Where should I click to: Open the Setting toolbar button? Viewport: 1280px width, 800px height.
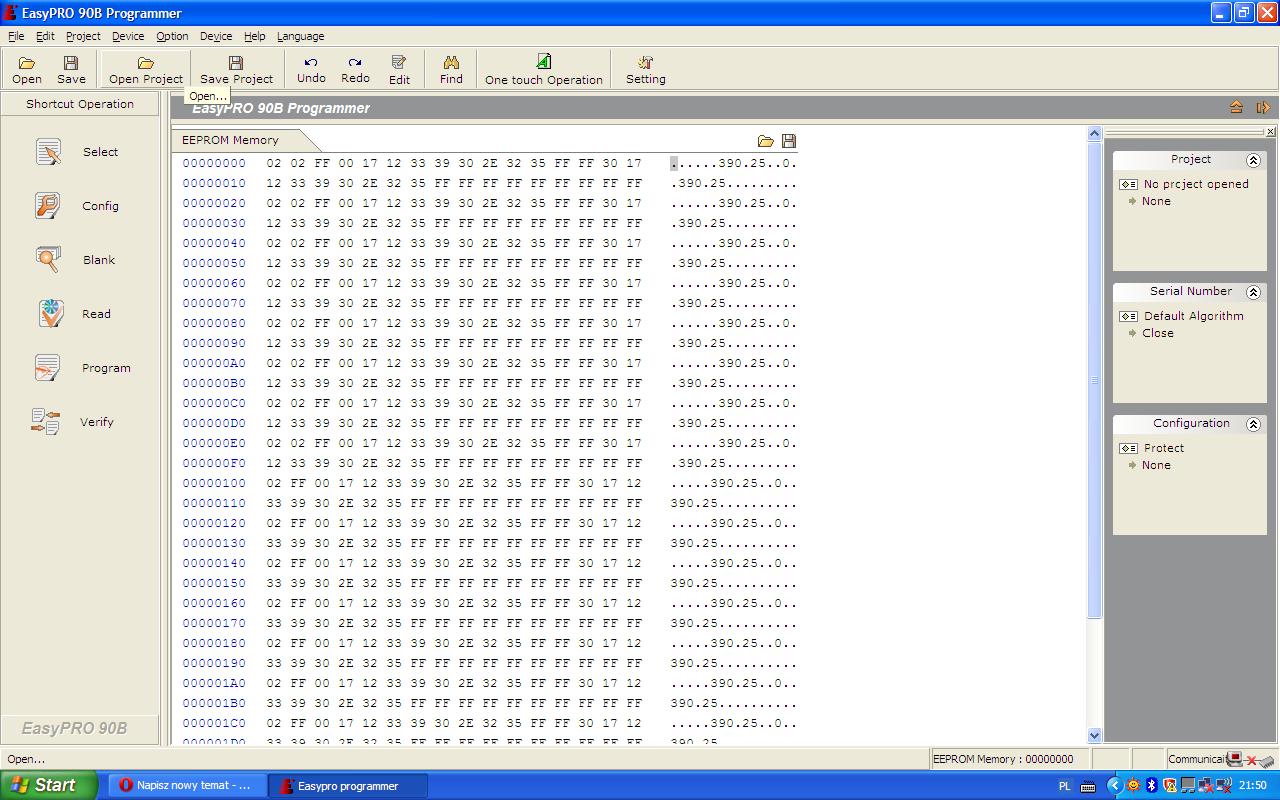click(646, 69)
